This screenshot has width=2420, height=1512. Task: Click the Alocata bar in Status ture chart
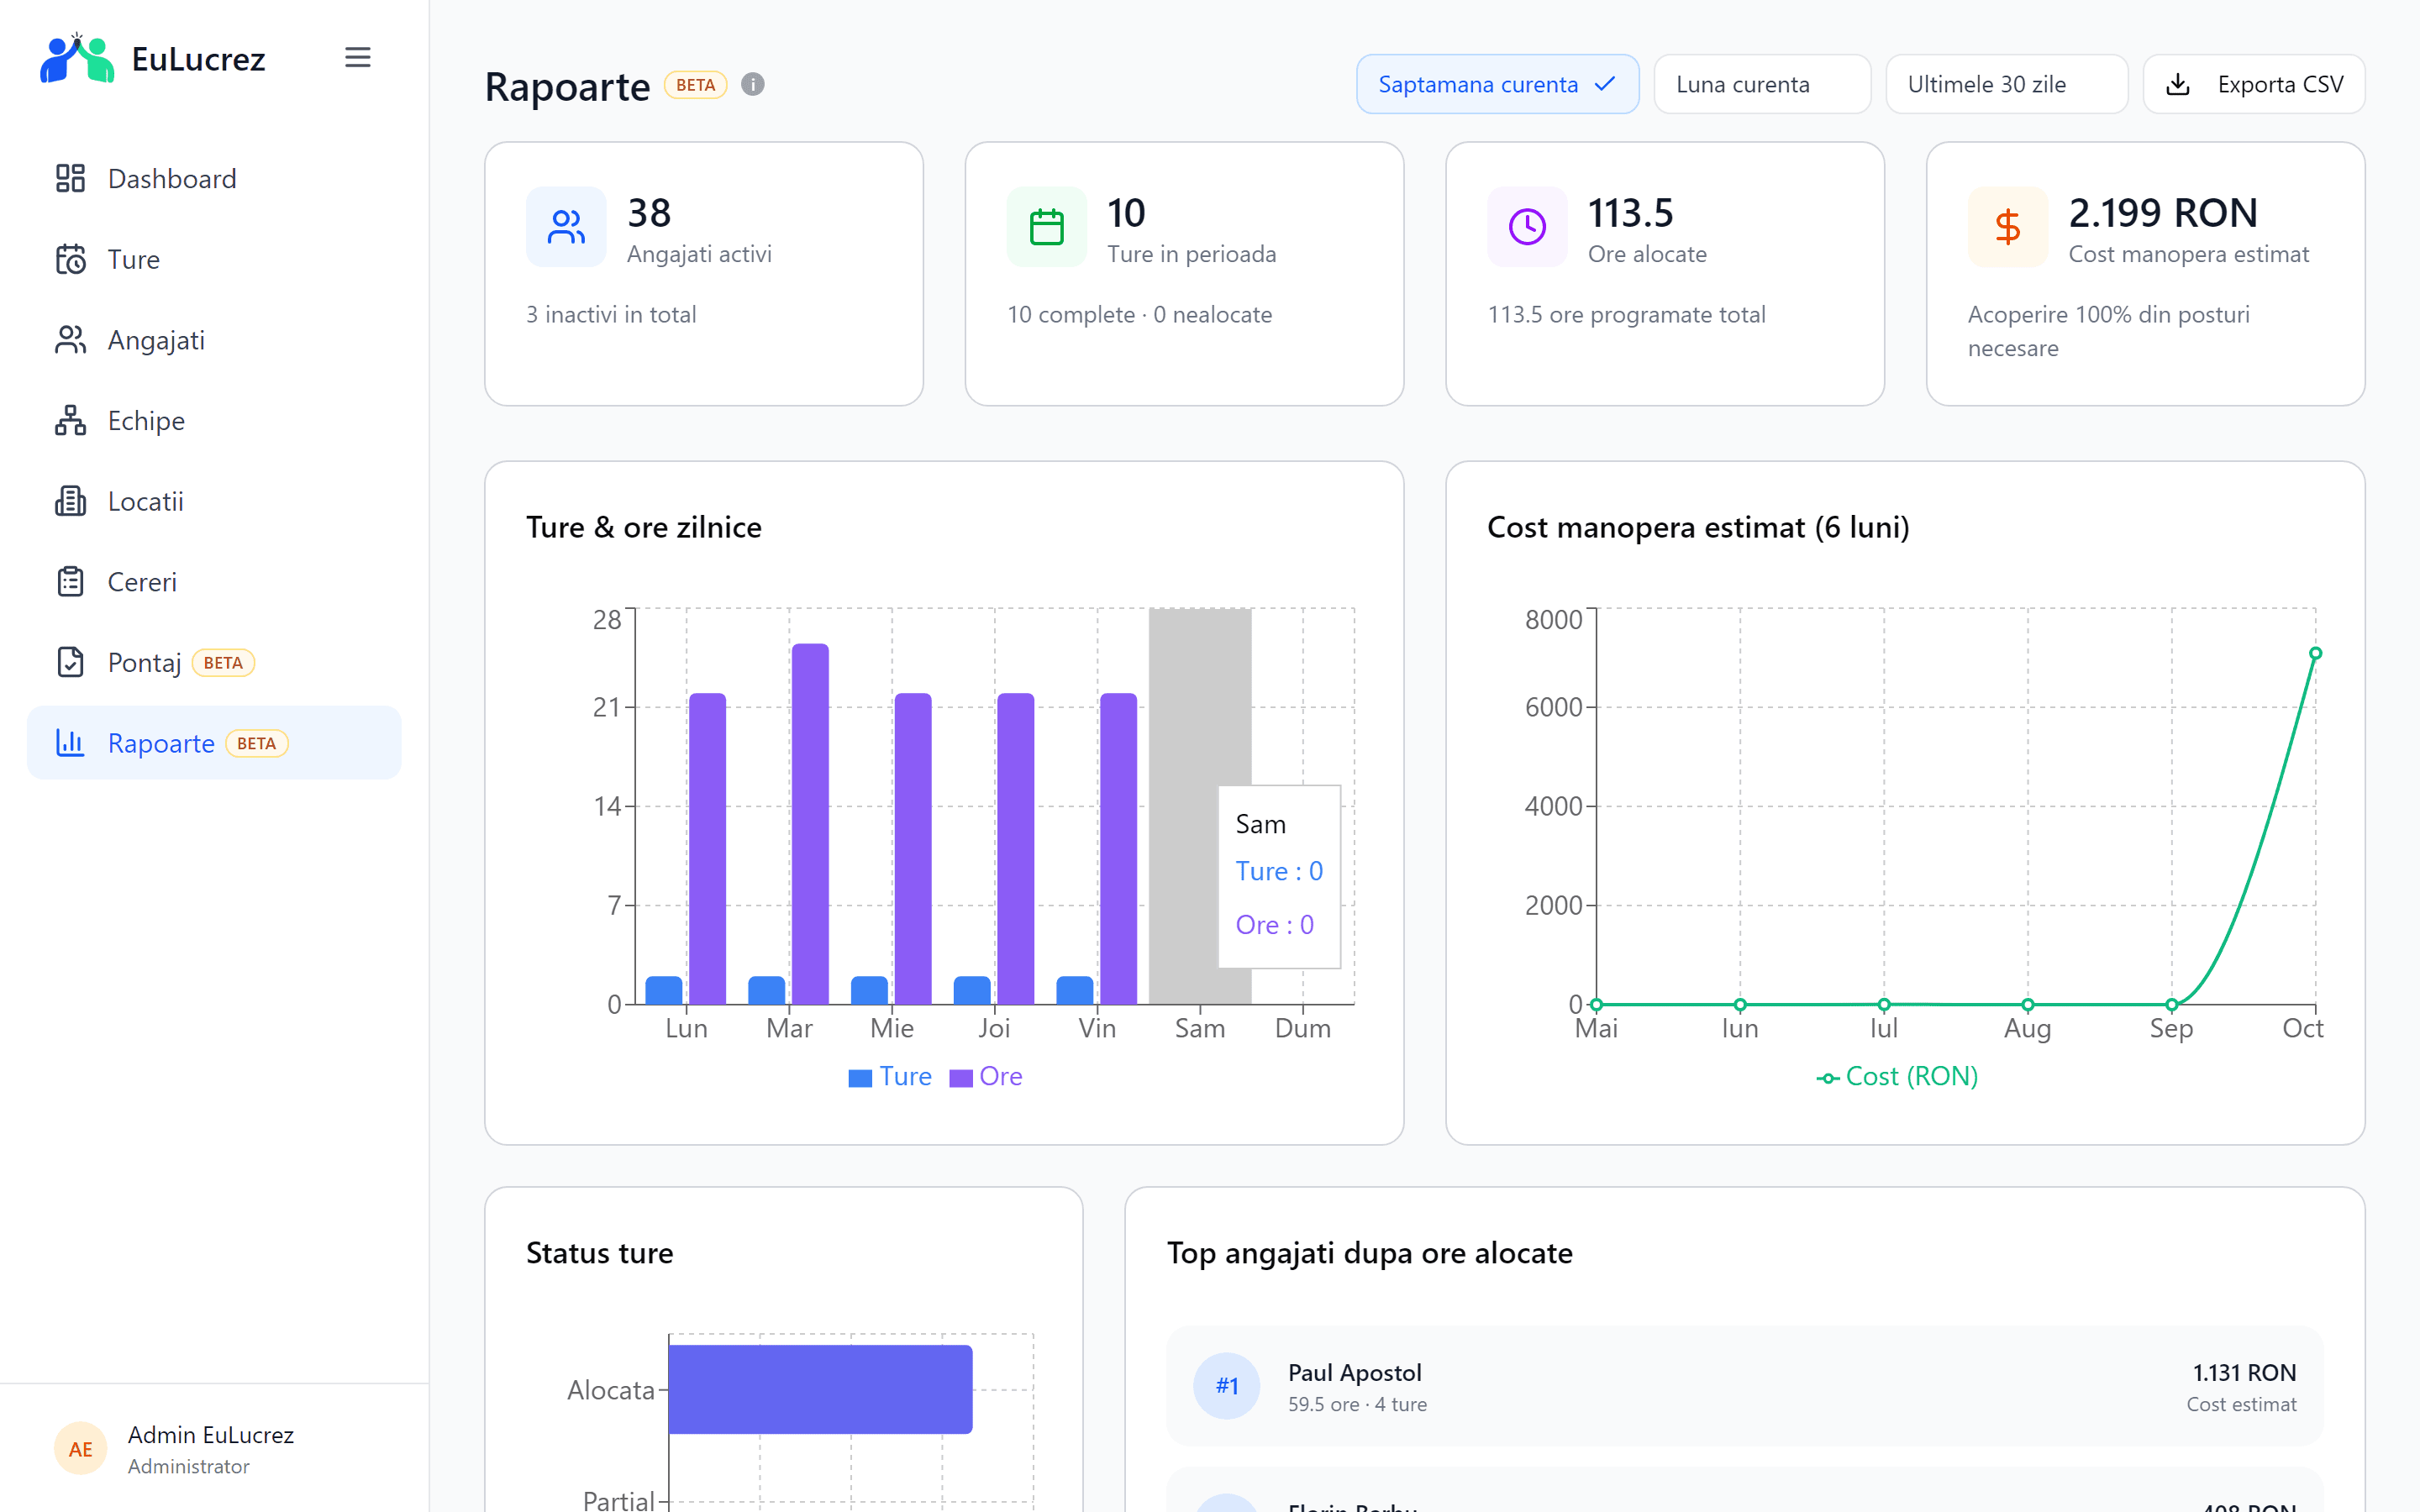(820, 1389)
